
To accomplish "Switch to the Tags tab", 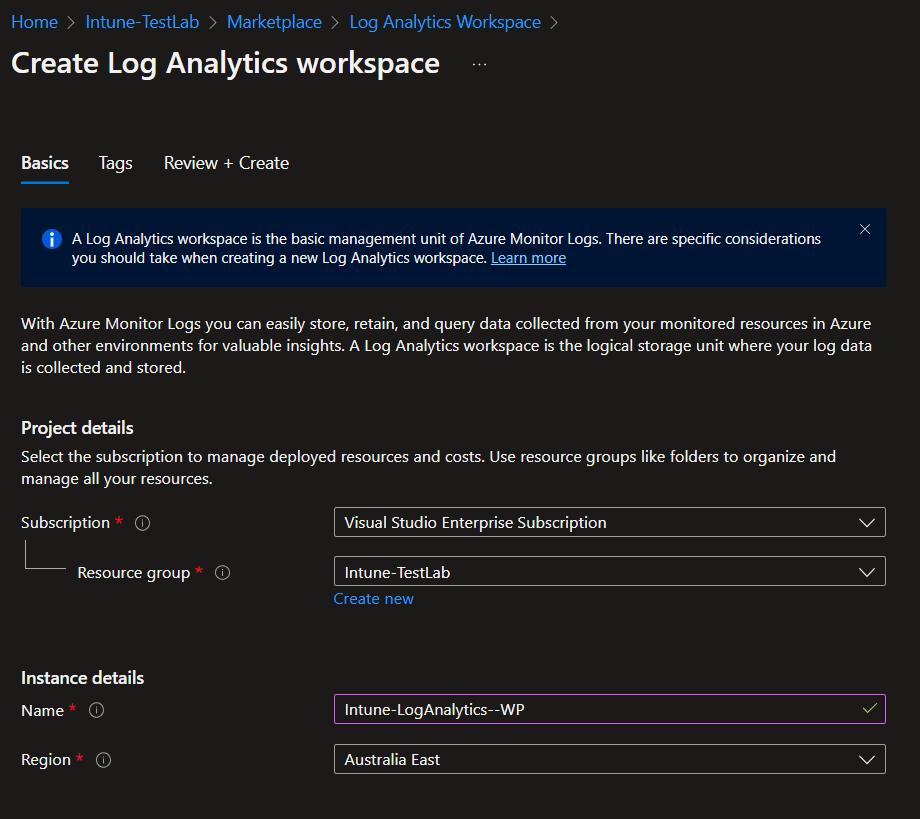I will pos(115,163).
